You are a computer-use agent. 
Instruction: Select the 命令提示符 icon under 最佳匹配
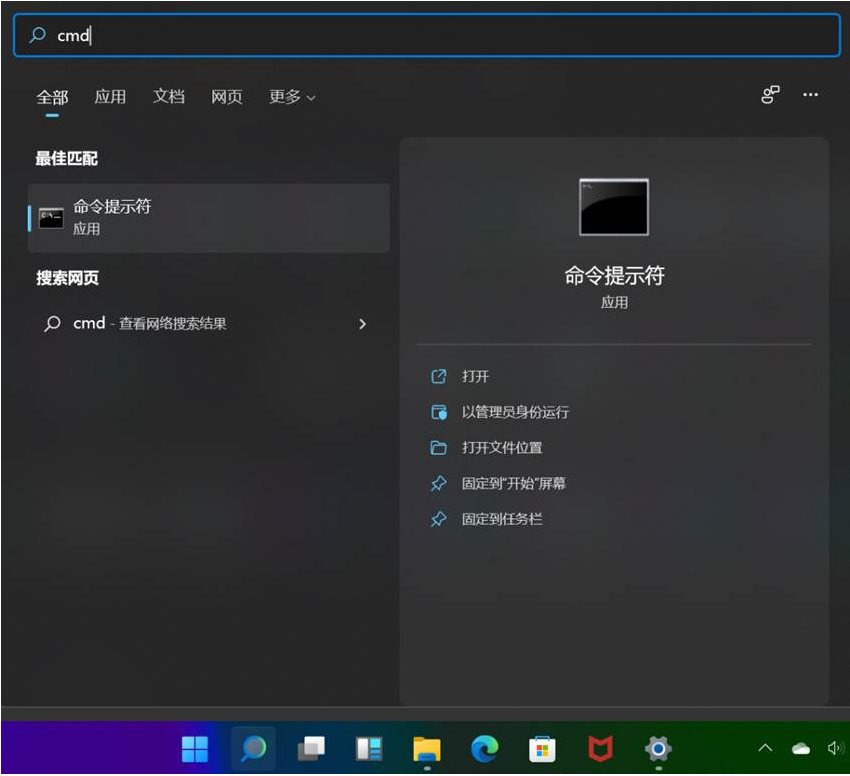(x=51, y=217)
